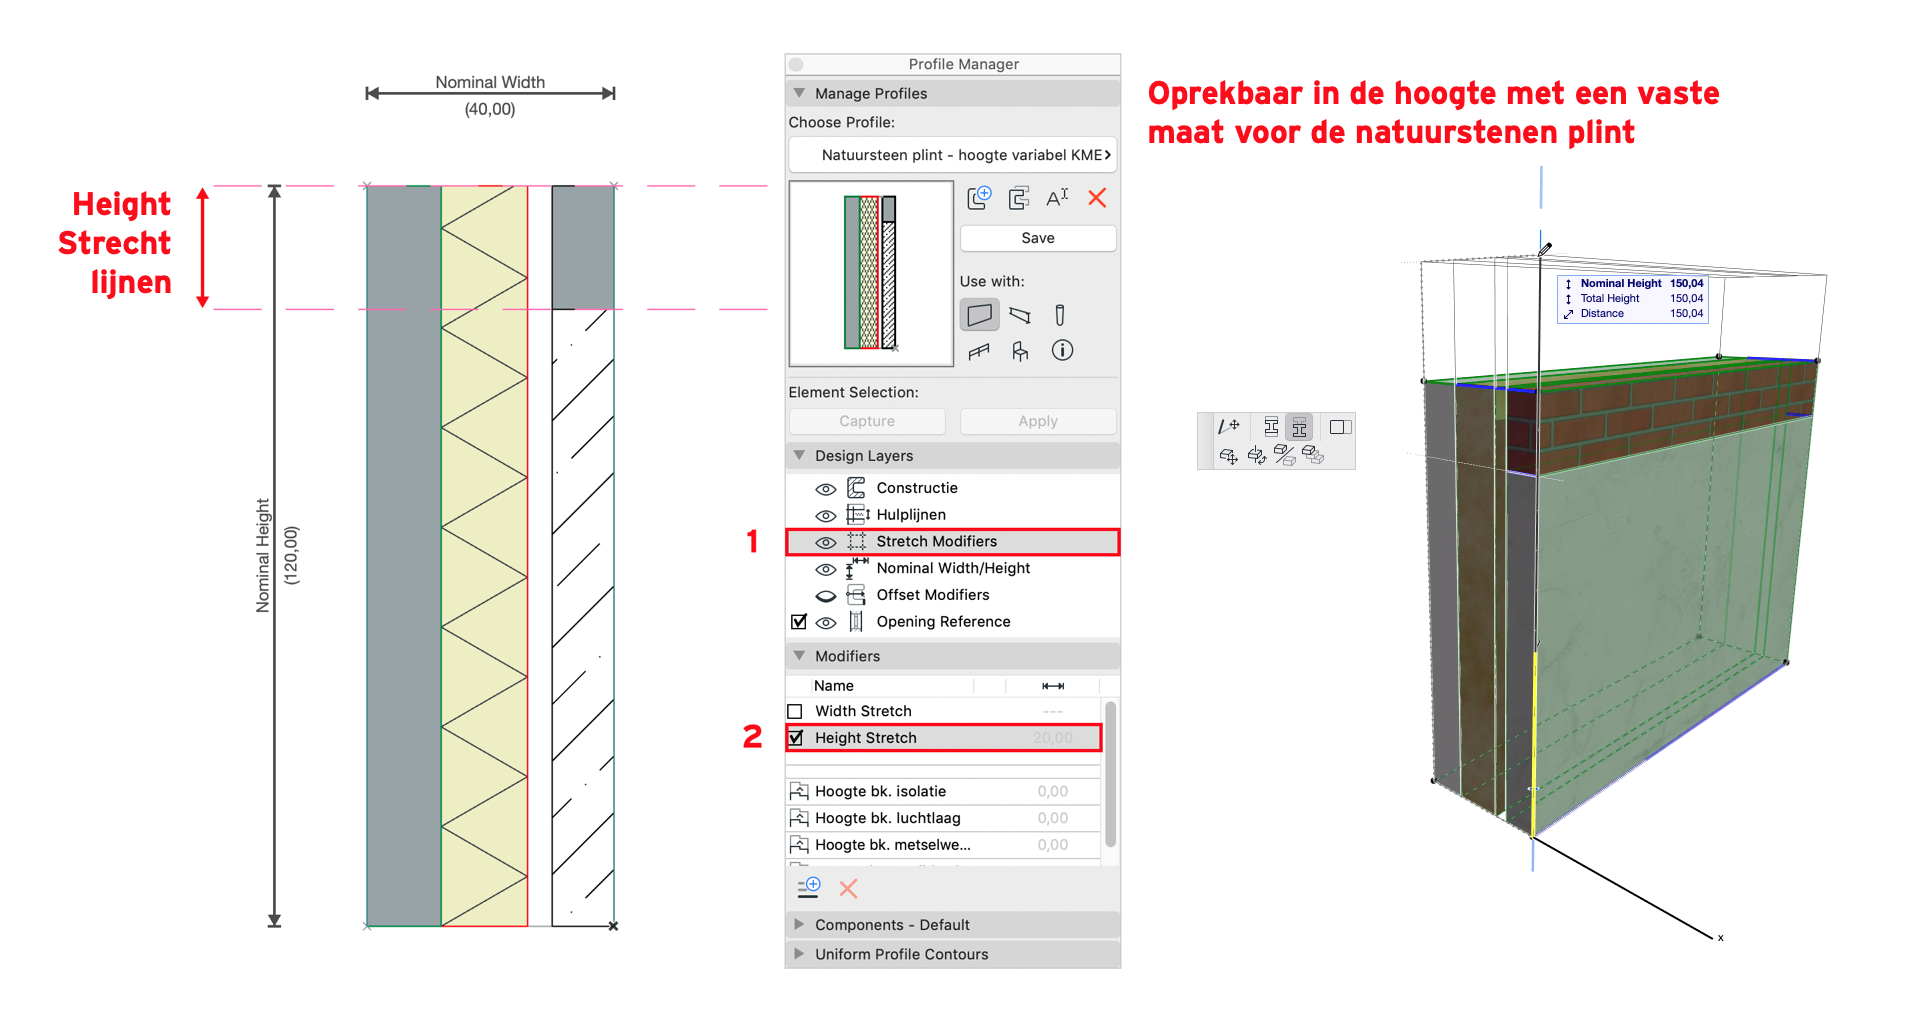Open the Choose Profile dropdown

(952, 155)
